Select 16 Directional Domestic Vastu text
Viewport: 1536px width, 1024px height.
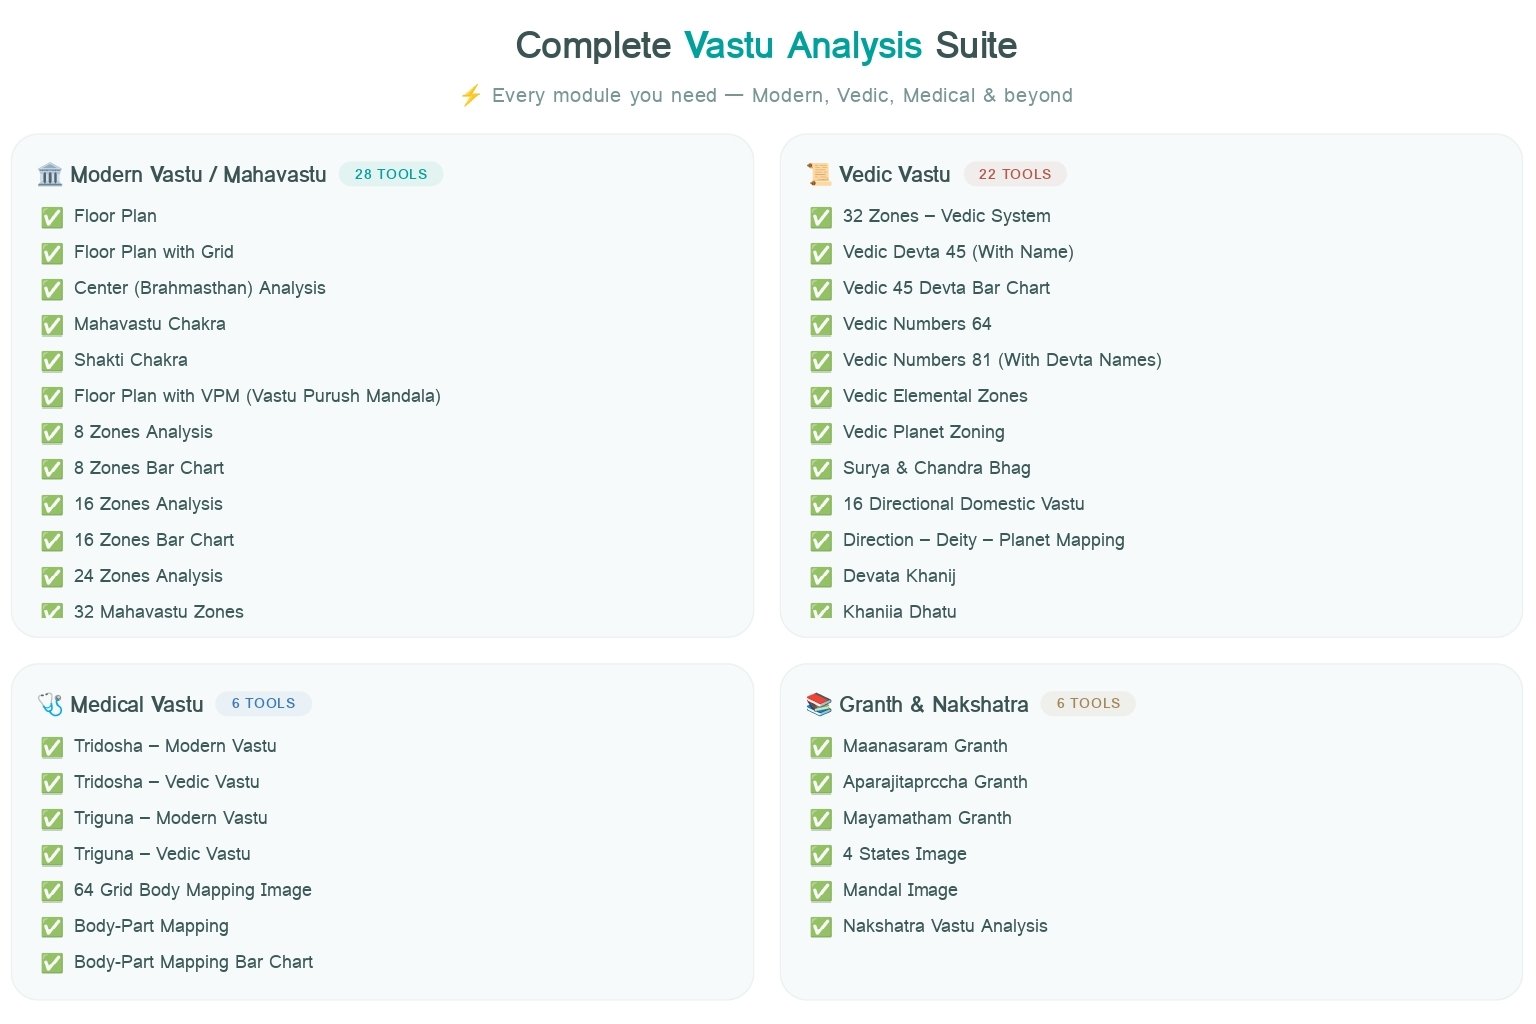click(964, 504)
